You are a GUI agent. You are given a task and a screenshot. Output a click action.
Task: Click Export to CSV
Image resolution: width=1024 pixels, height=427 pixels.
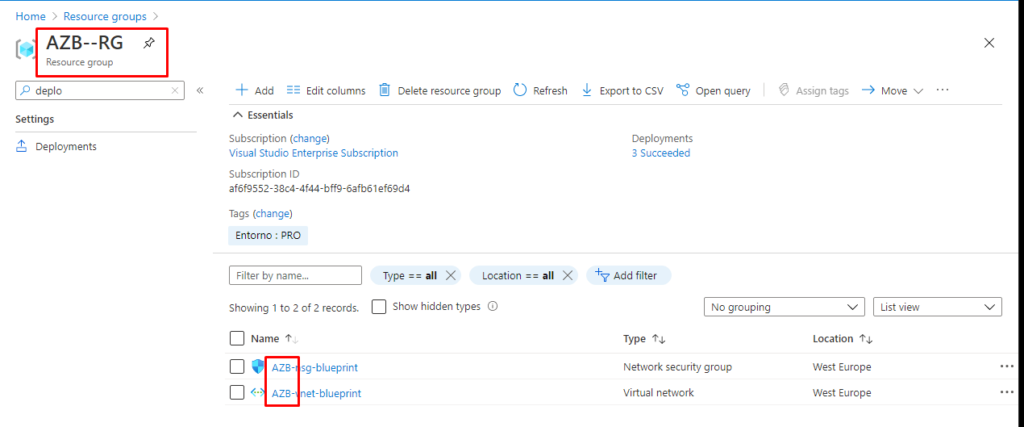click(x=622, y=91)
